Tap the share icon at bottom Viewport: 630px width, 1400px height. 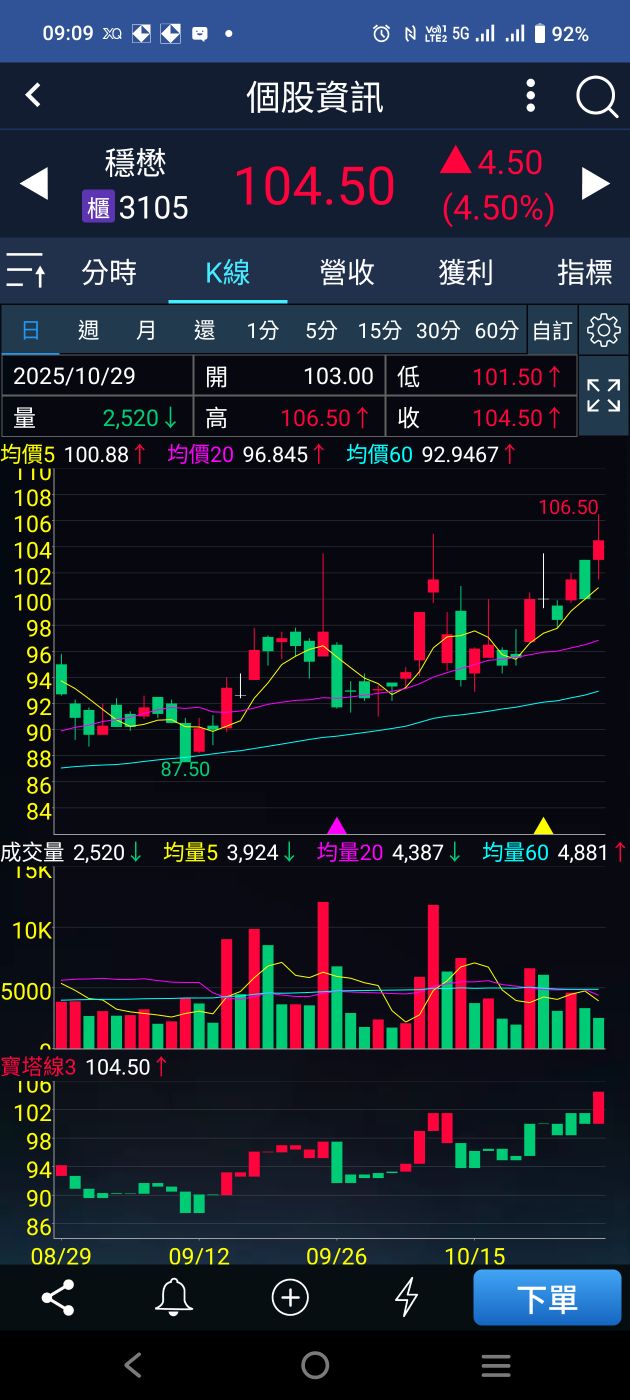[58, 1298]
